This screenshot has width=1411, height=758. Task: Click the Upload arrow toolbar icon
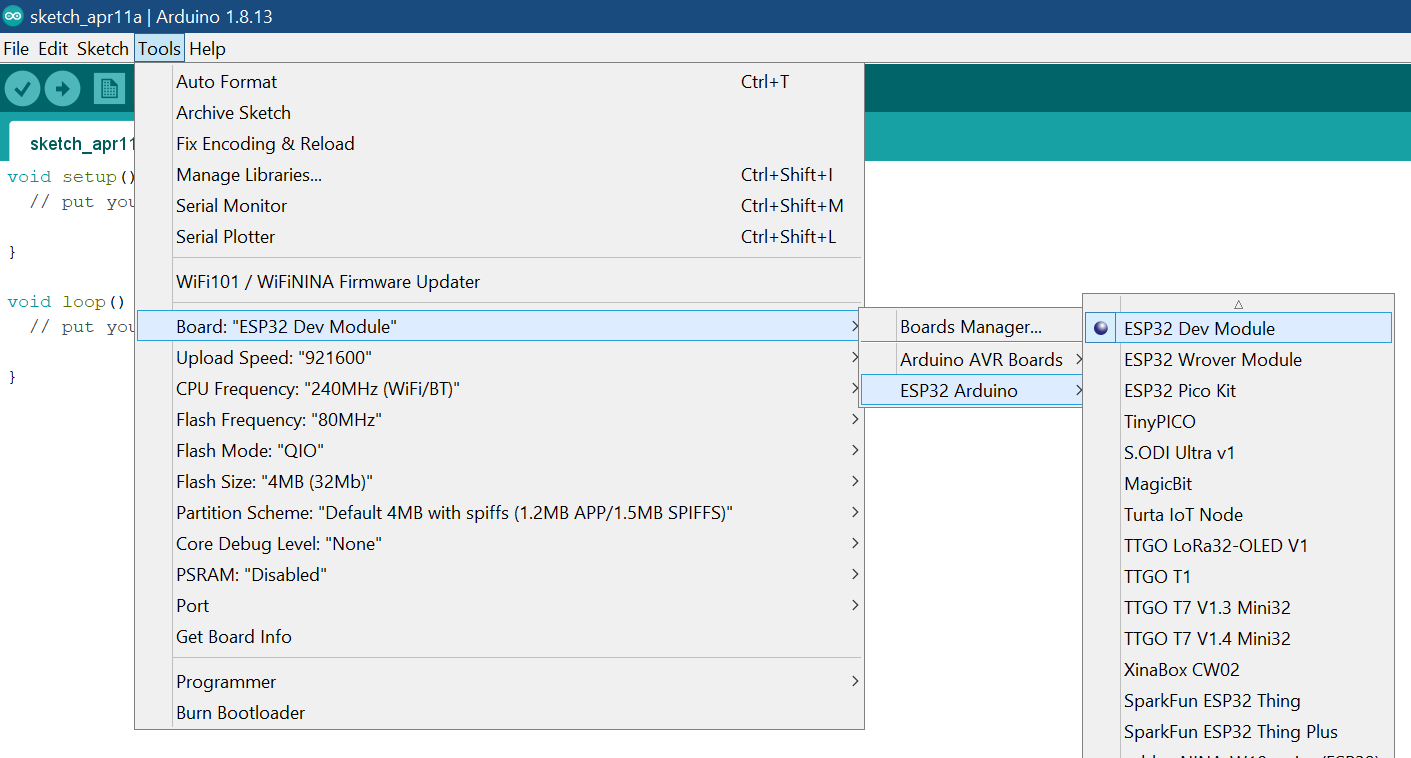pyautogui.click(x=62, y=89)
